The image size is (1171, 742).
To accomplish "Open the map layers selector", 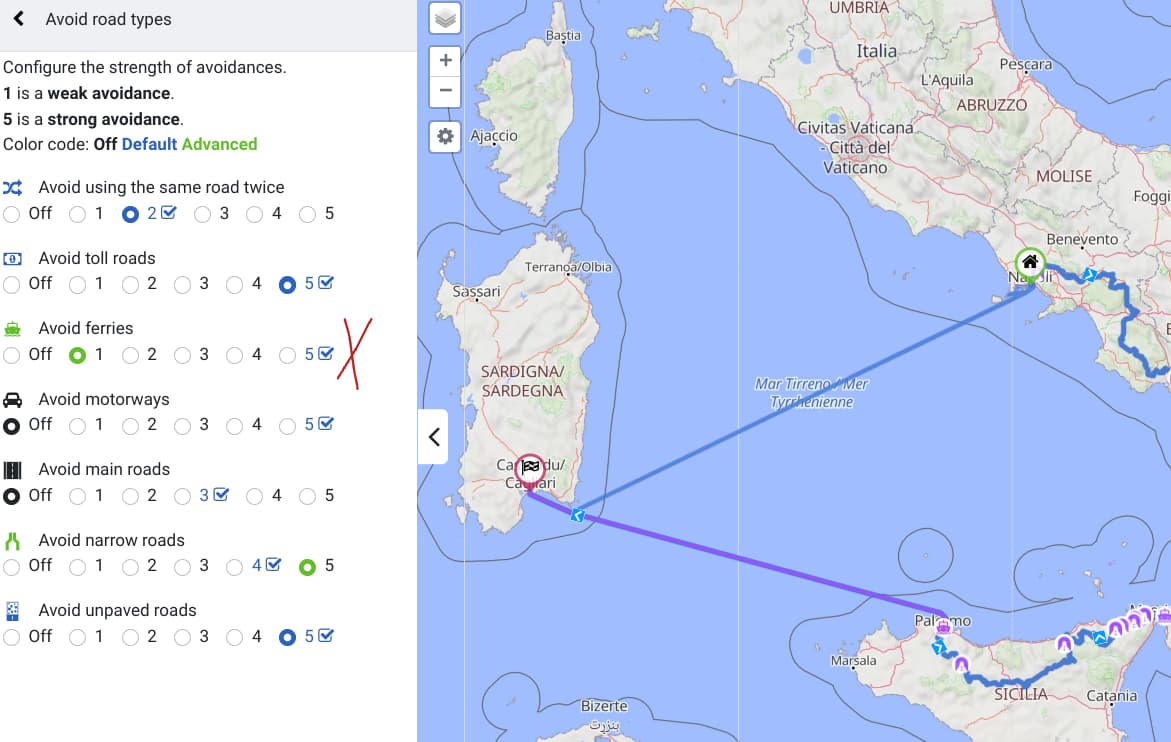I will click(445, 18).
